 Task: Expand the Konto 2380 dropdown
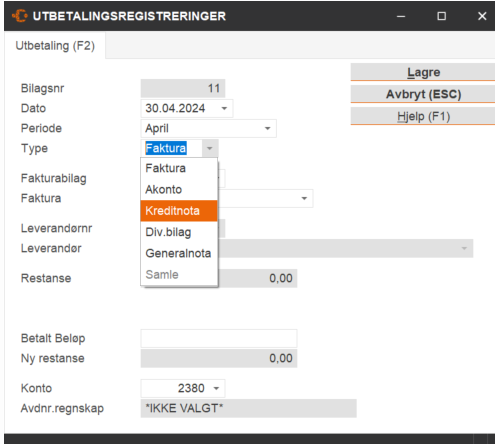coord(216,388)
